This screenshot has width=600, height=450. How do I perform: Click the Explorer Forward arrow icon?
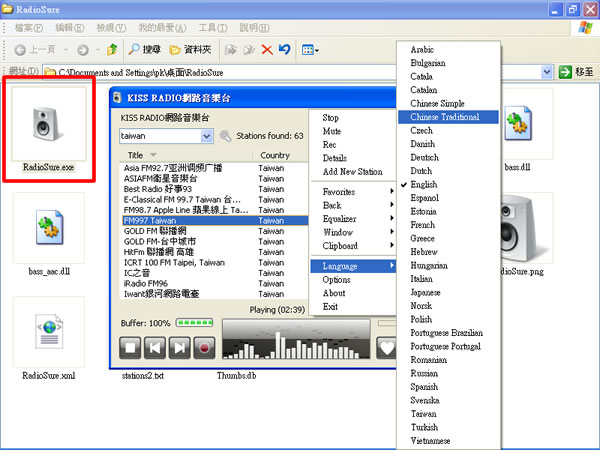pyautogui.click(x=83, y=50)
